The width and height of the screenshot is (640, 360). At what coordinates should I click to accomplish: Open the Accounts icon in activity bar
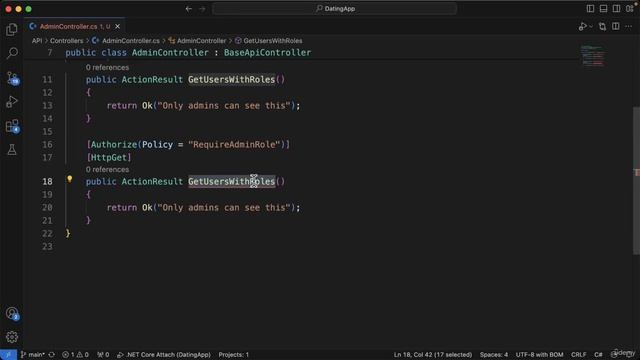[12, 313]
